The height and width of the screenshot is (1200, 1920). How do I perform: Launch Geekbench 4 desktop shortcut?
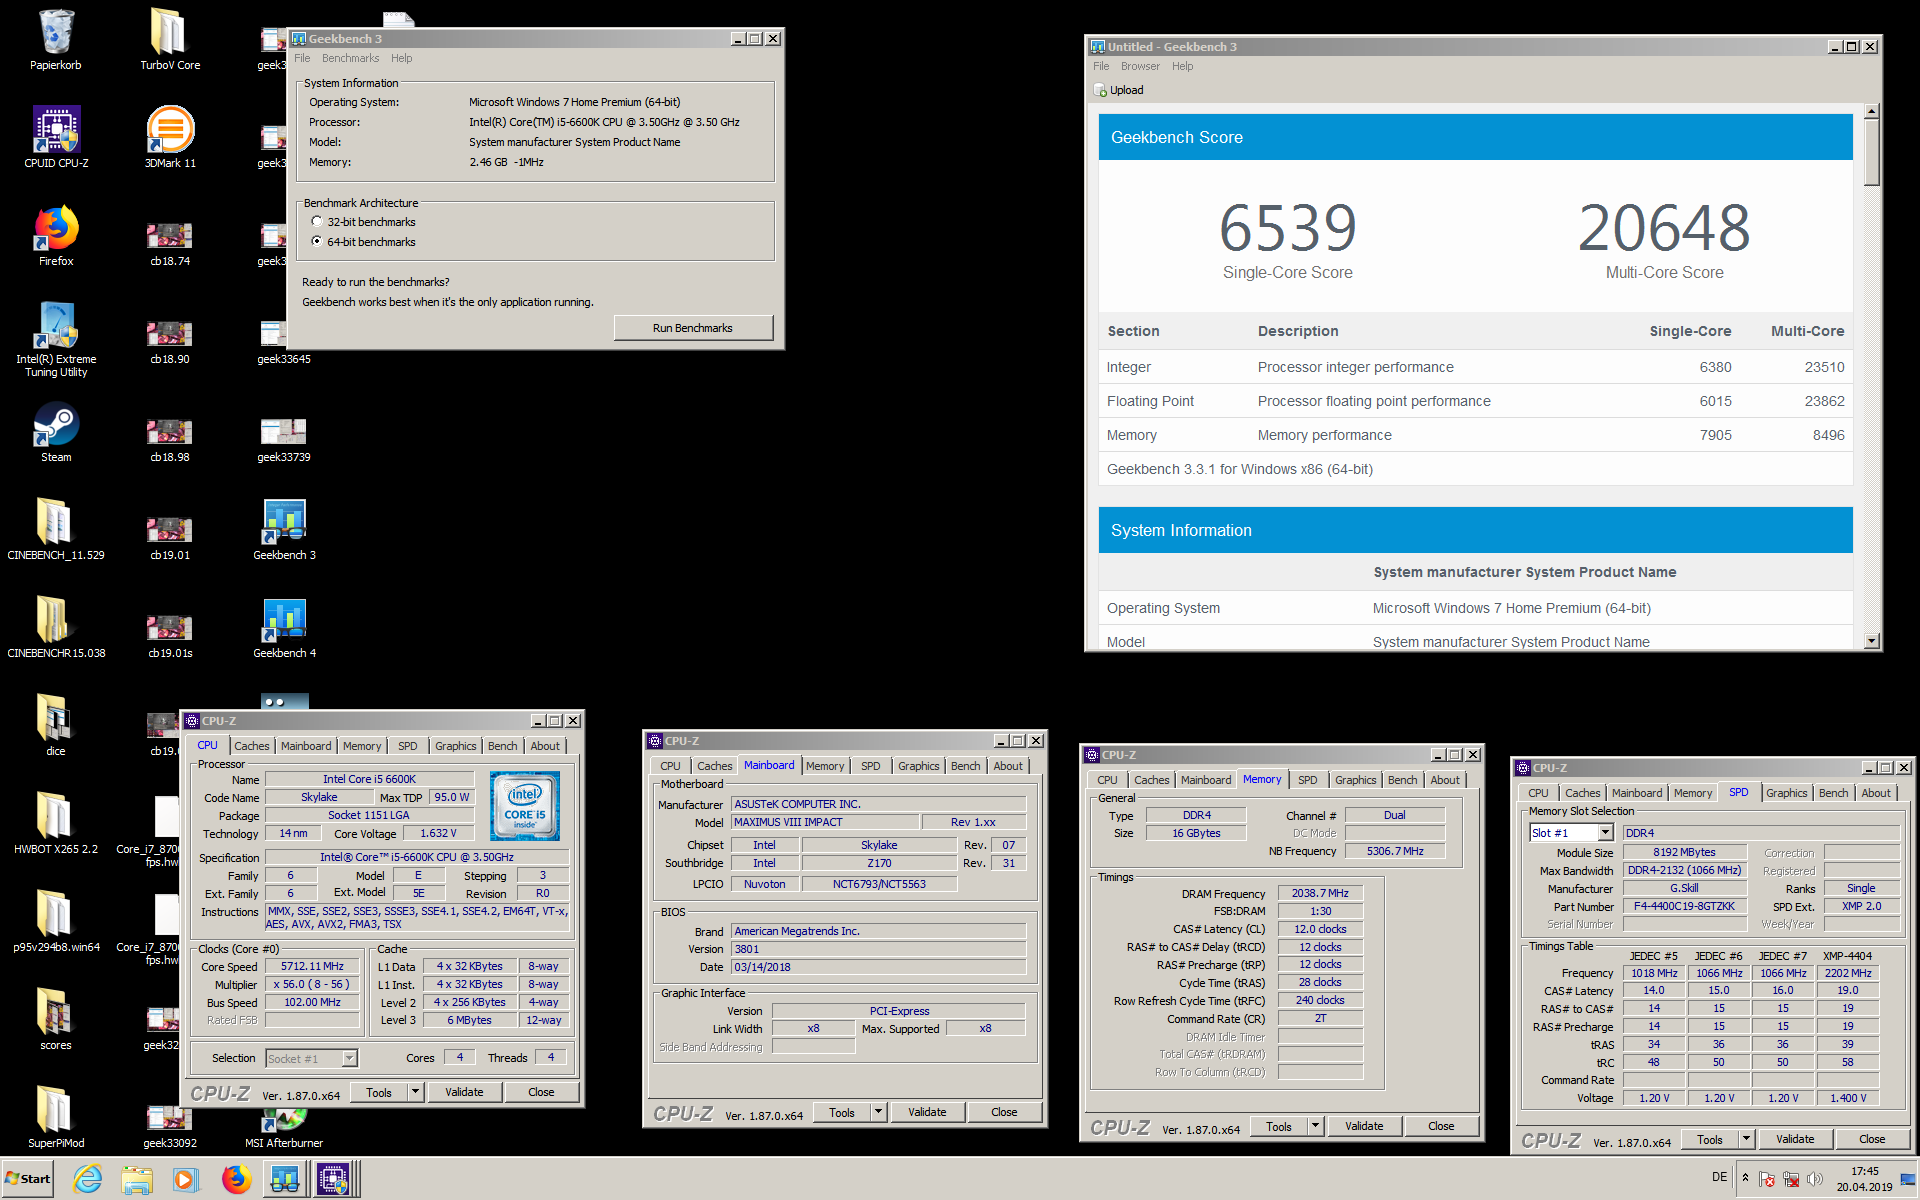point(284,628)
